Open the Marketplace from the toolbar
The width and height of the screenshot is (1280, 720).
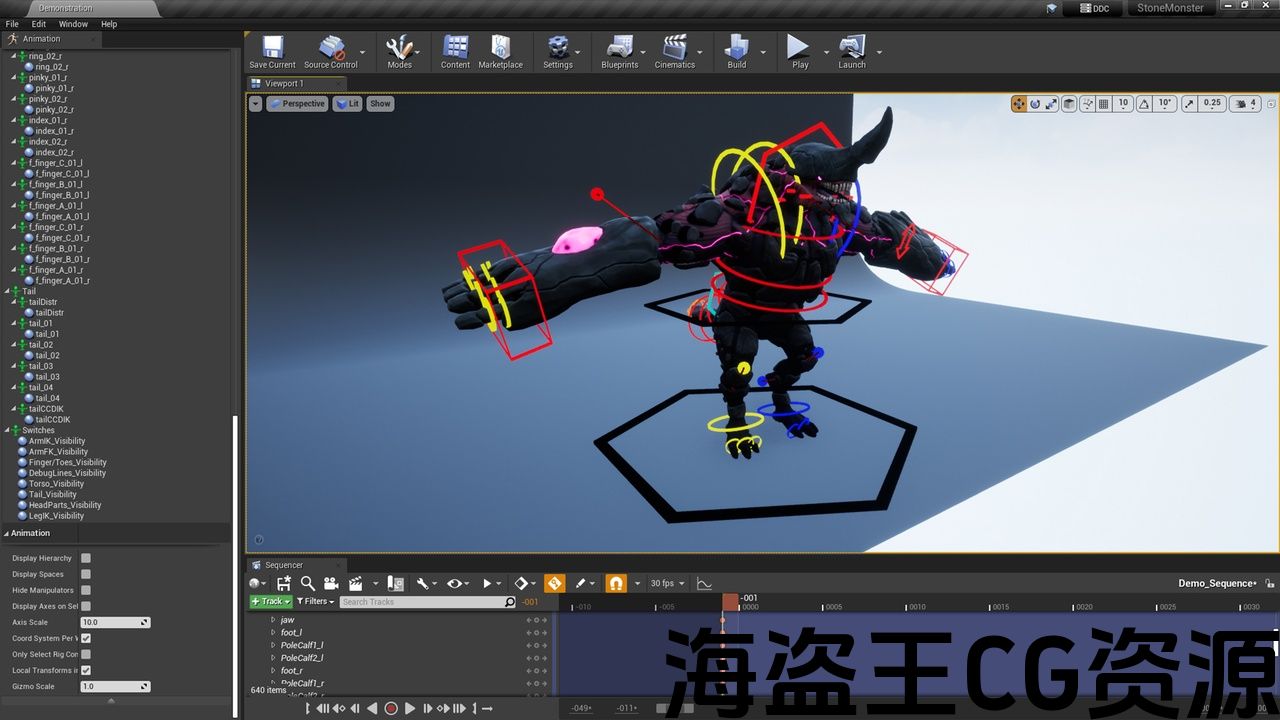(x=500, y=51)
